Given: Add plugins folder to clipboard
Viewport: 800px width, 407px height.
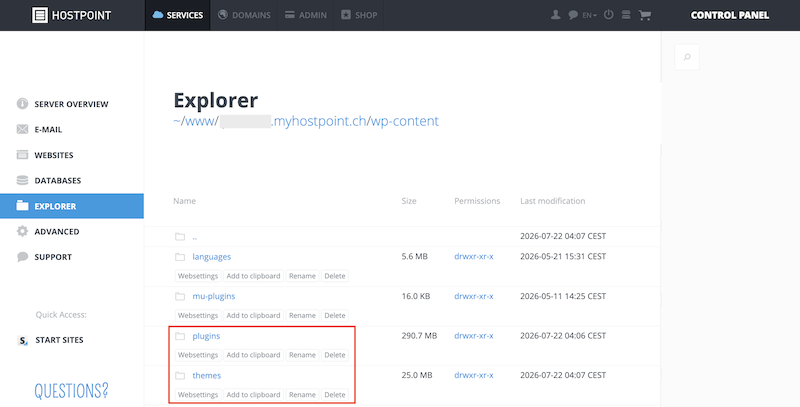Looking at the screenshot, I should (254, 355).
